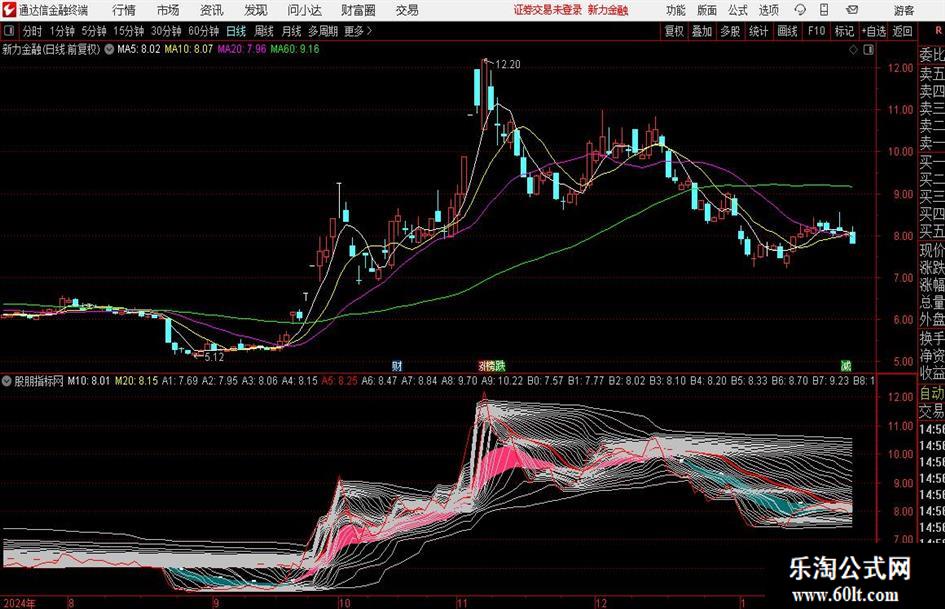Open main chart settings dropdown next to 新力金融
Viewport: 945px width, 609px height.
(x=109, y=49)
